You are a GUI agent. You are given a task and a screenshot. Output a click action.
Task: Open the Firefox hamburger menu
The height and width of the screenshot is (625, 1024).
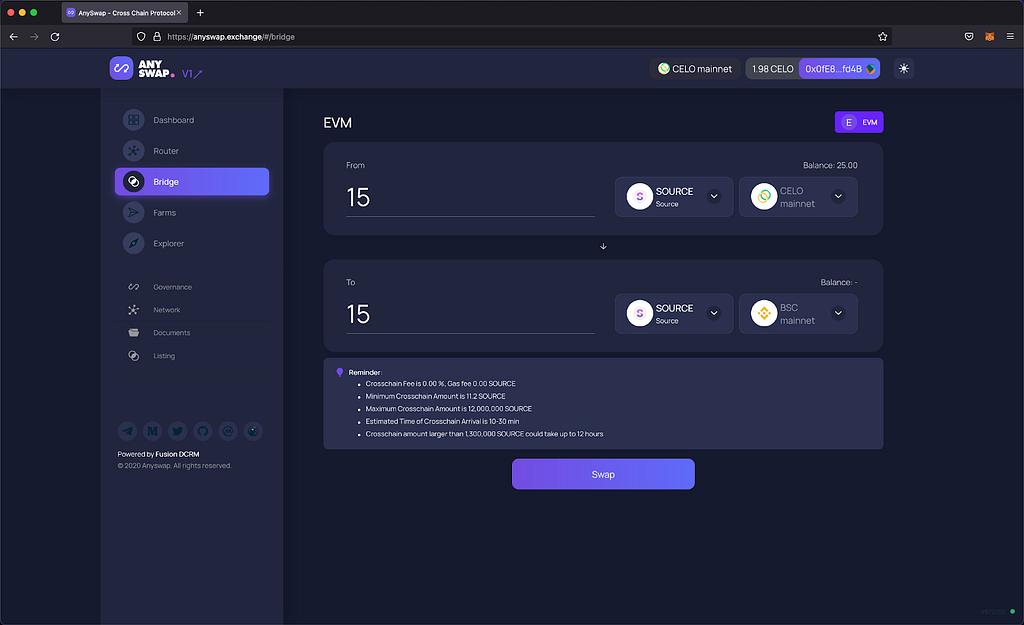1010,37
